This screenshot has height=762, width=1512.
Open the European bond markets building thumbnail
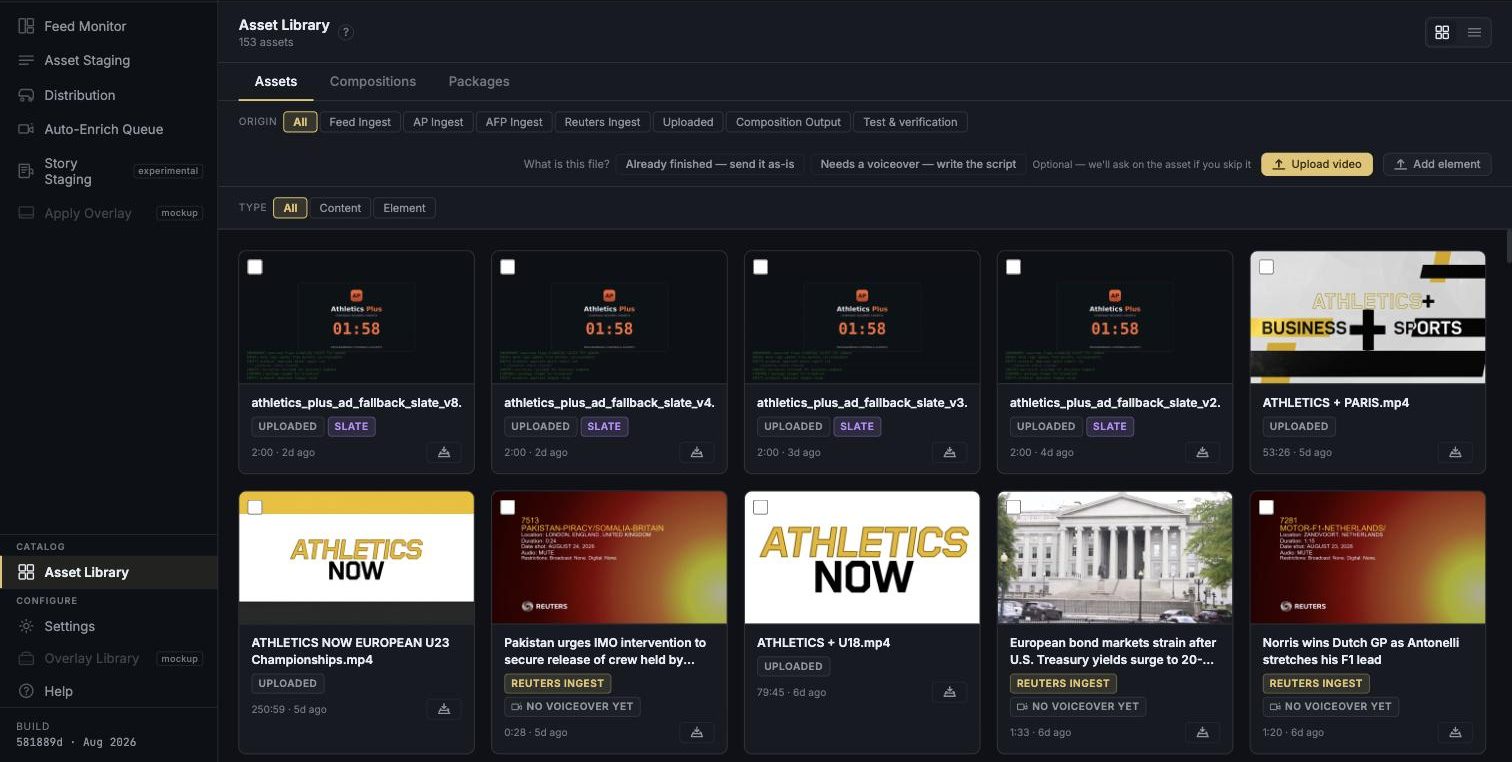(x=1115, y=557)
